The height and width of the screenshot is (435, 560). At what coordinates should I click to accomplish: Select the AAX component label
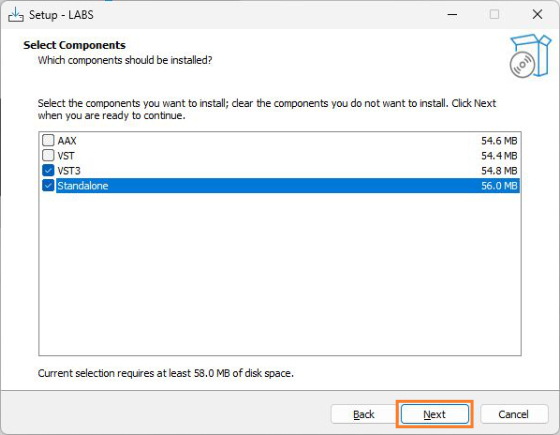[67, 141]
